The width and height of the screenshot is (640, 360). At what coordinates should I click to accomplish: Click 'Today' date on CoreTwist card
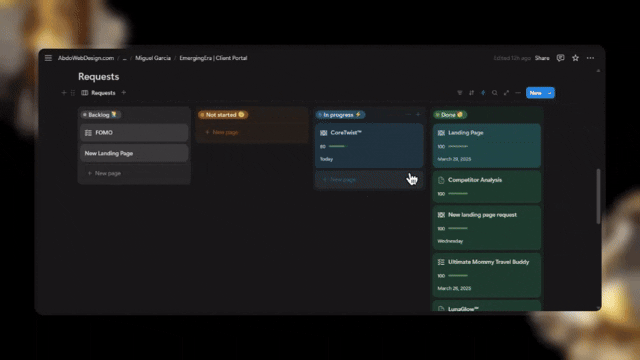point(326,159)
